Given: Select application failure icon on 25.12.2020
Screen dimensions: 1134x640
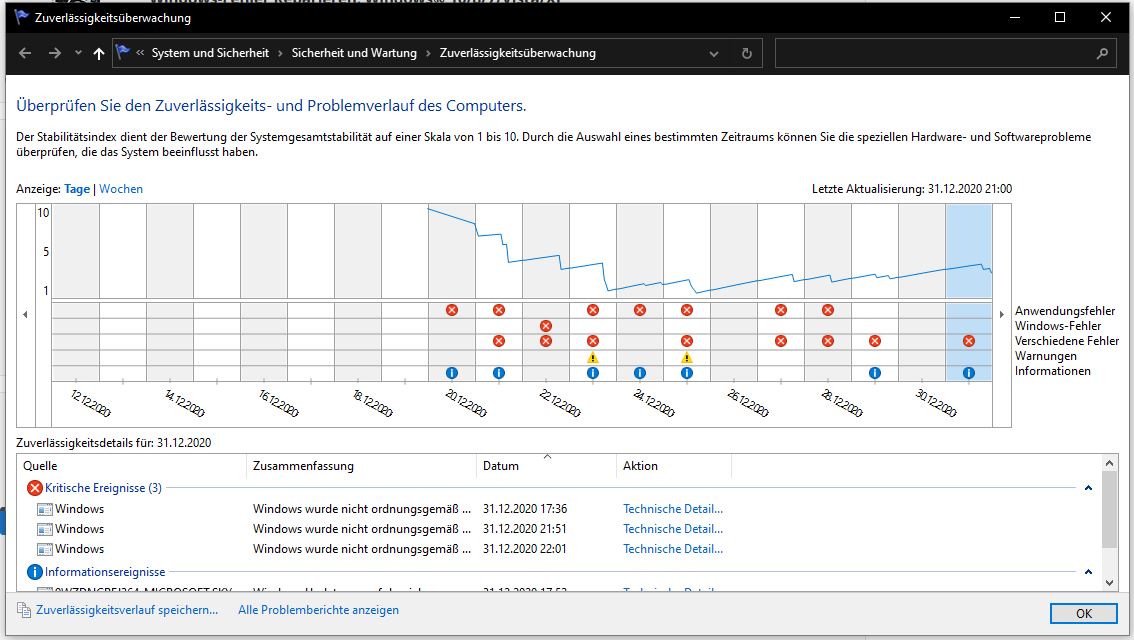Looking at the screenshot, I should click(x=687, y=310).
